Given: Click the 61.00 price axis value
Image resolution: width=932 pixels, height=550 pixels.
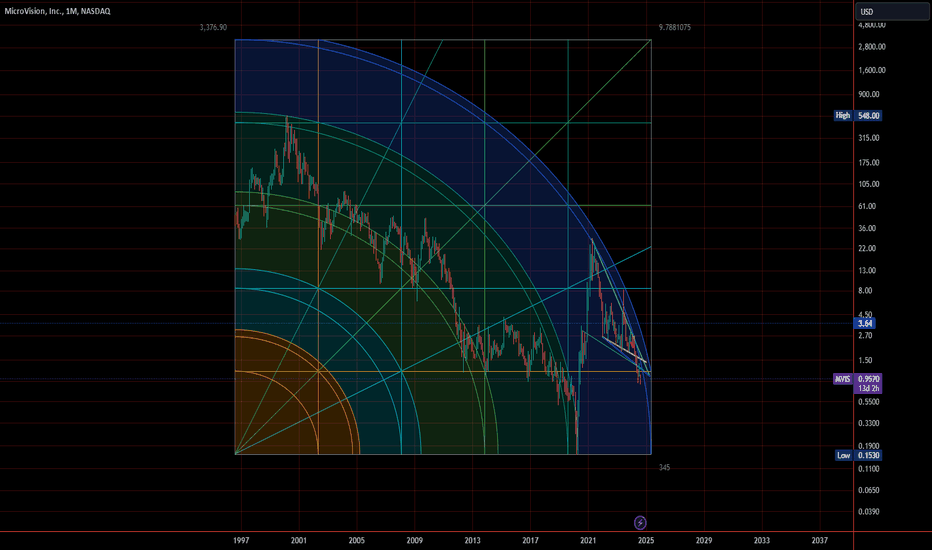Looking at the screenshot, I should [x=867, y=206].
